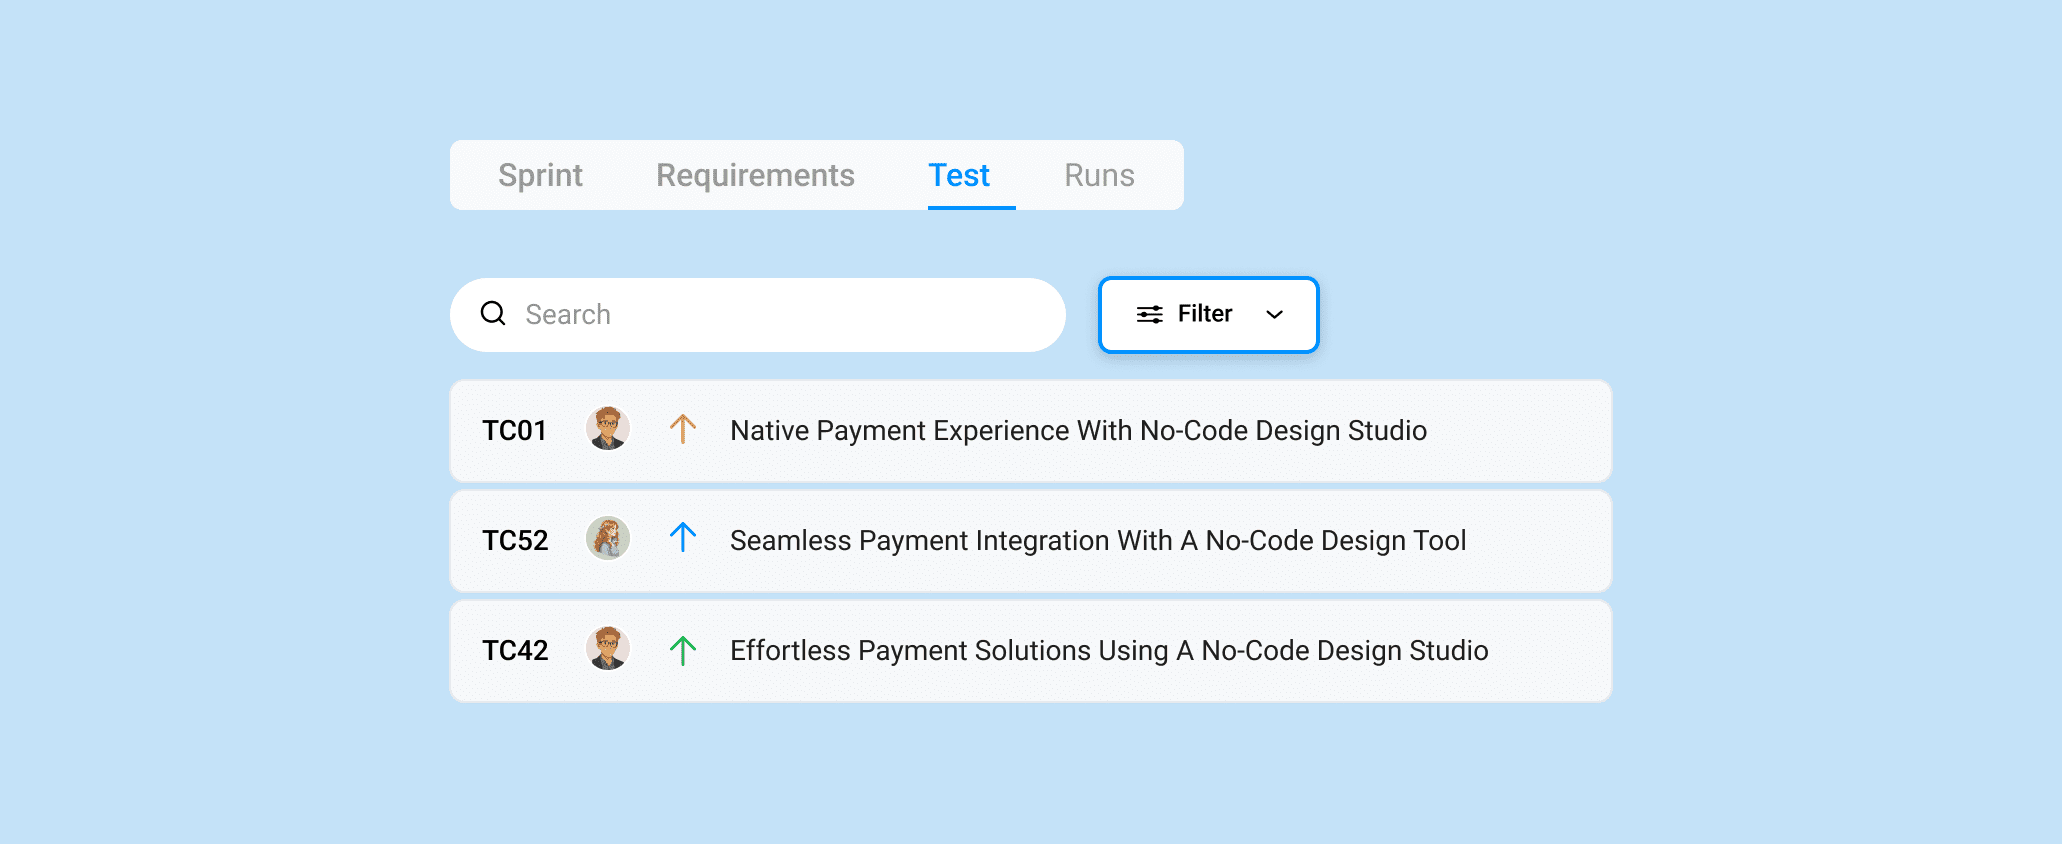The width and height of the screenshot is (2062, 844).
Task: Focus the Search input field
Action: pos(780,315)
